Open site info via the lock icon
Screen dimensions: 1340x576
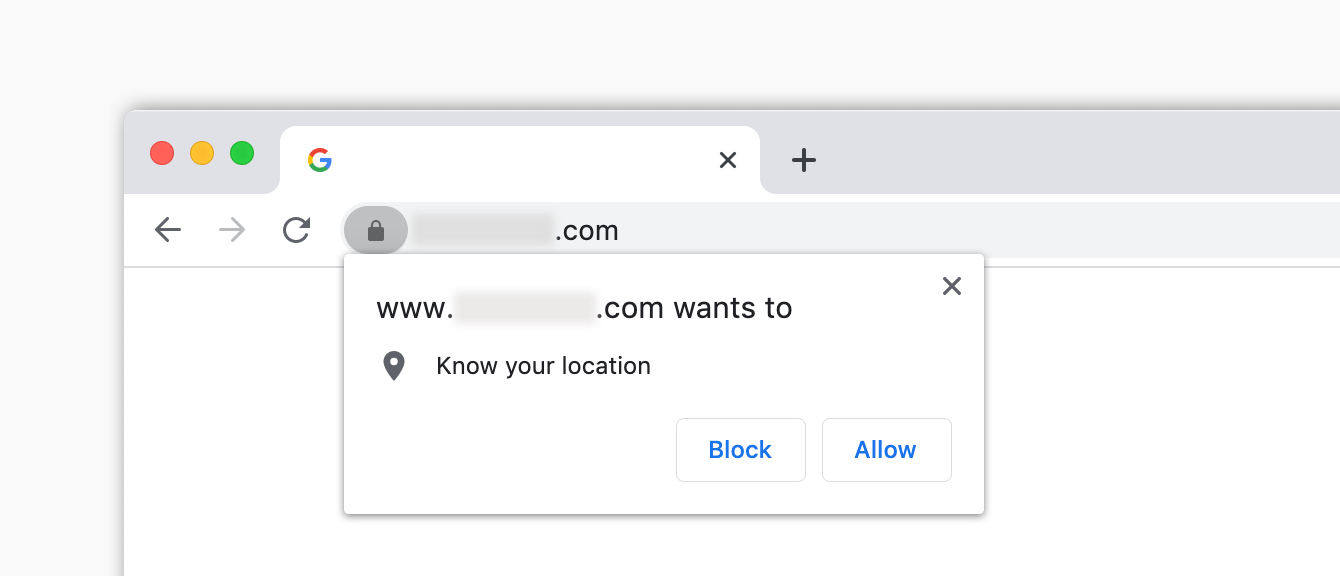click(376, 231)
